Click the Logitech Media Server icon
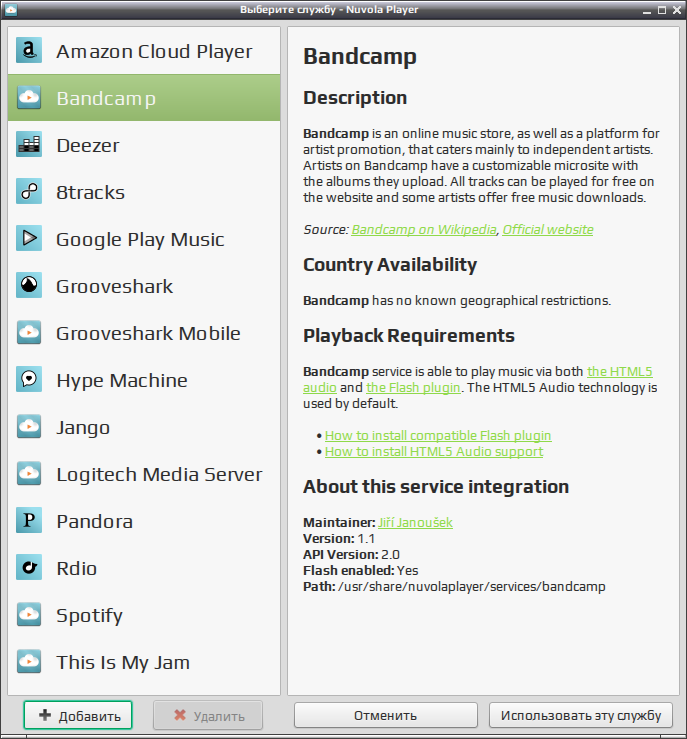The width and height of the screenshot is (687, 739). coord(29,473)
